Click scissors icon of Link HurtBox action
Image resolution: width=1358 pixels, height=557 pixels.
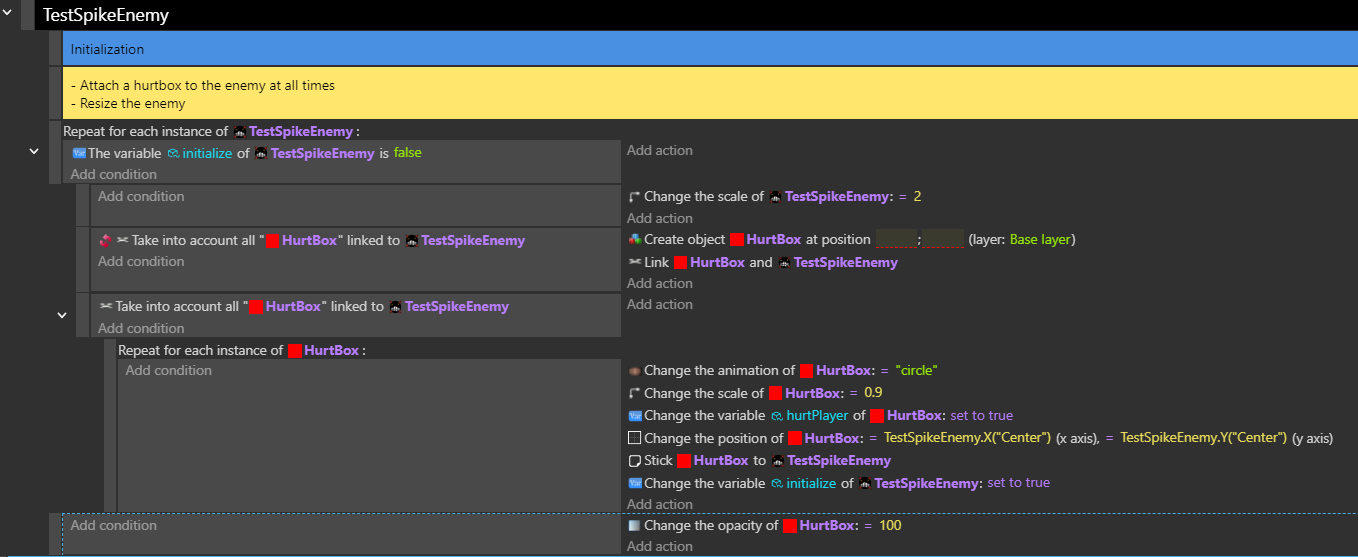[x=634, y=262]
